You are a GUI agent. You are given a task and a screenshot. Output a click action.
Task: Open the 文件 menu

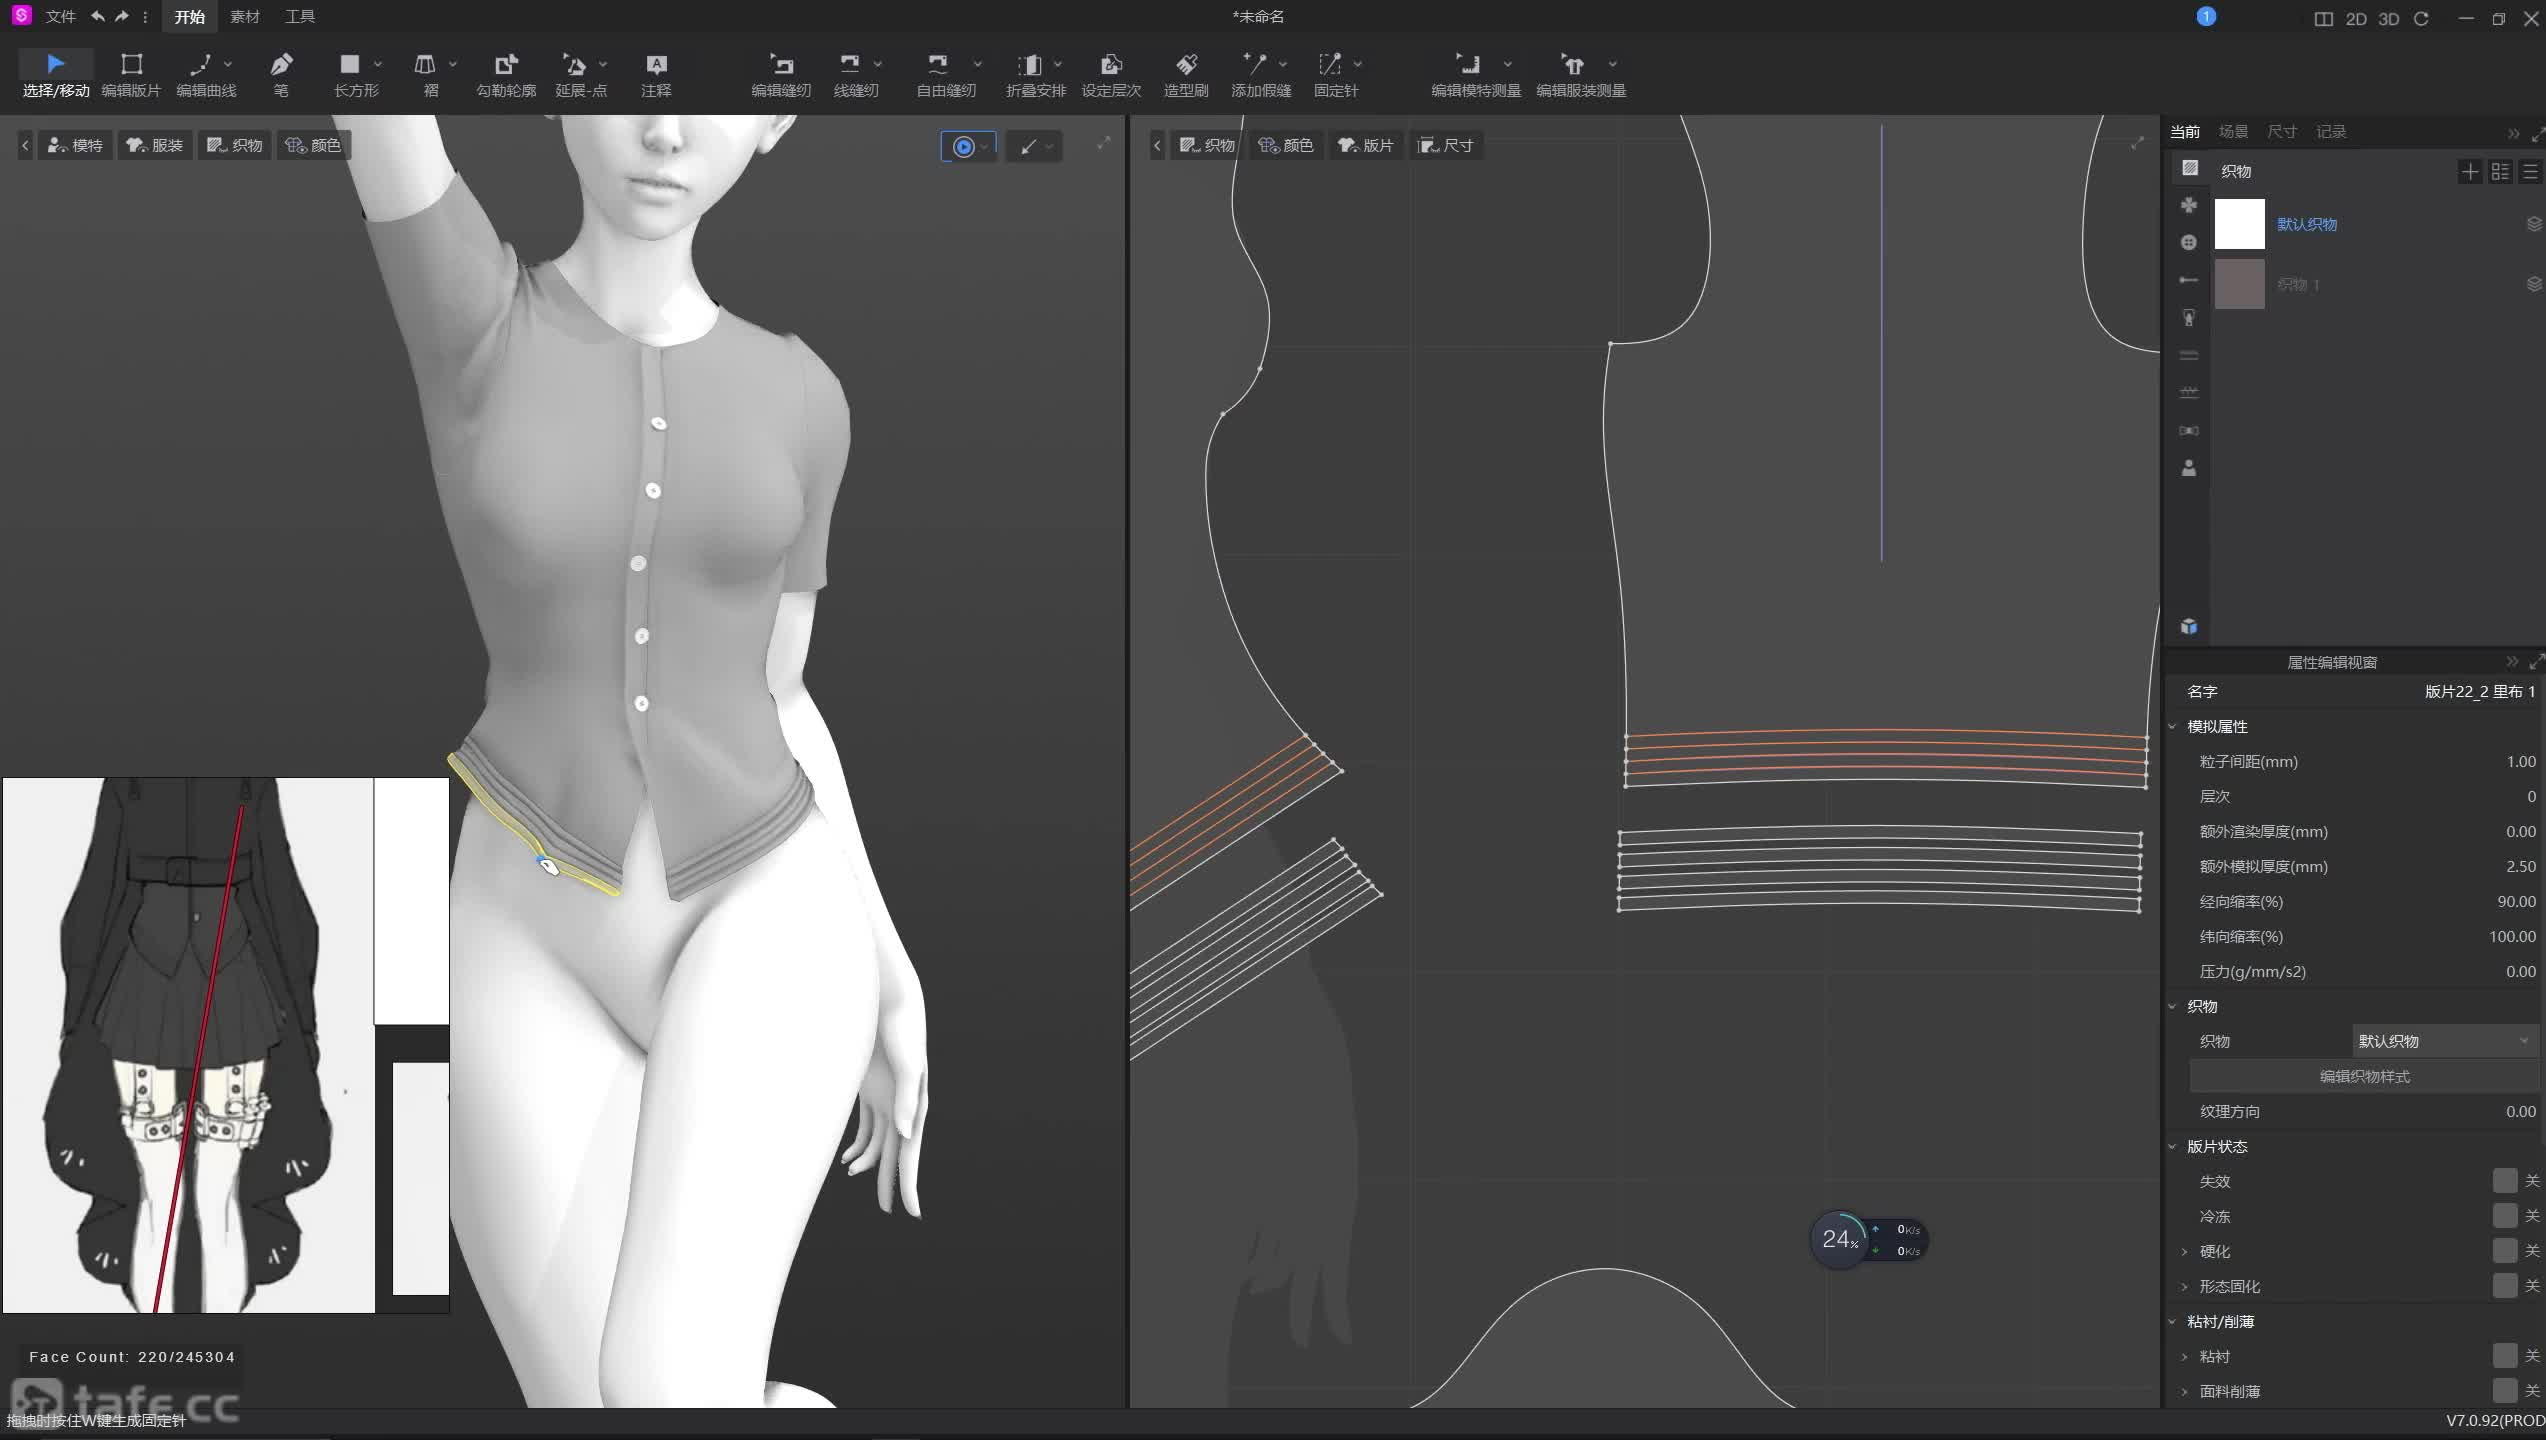point(60,16)
